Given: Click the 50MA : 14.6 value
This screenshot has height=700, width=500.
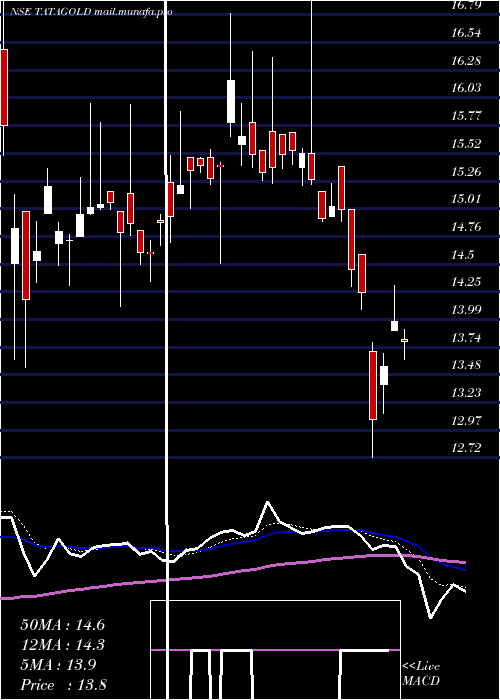Looking at the screenshot, I should (x=62, y=625).
